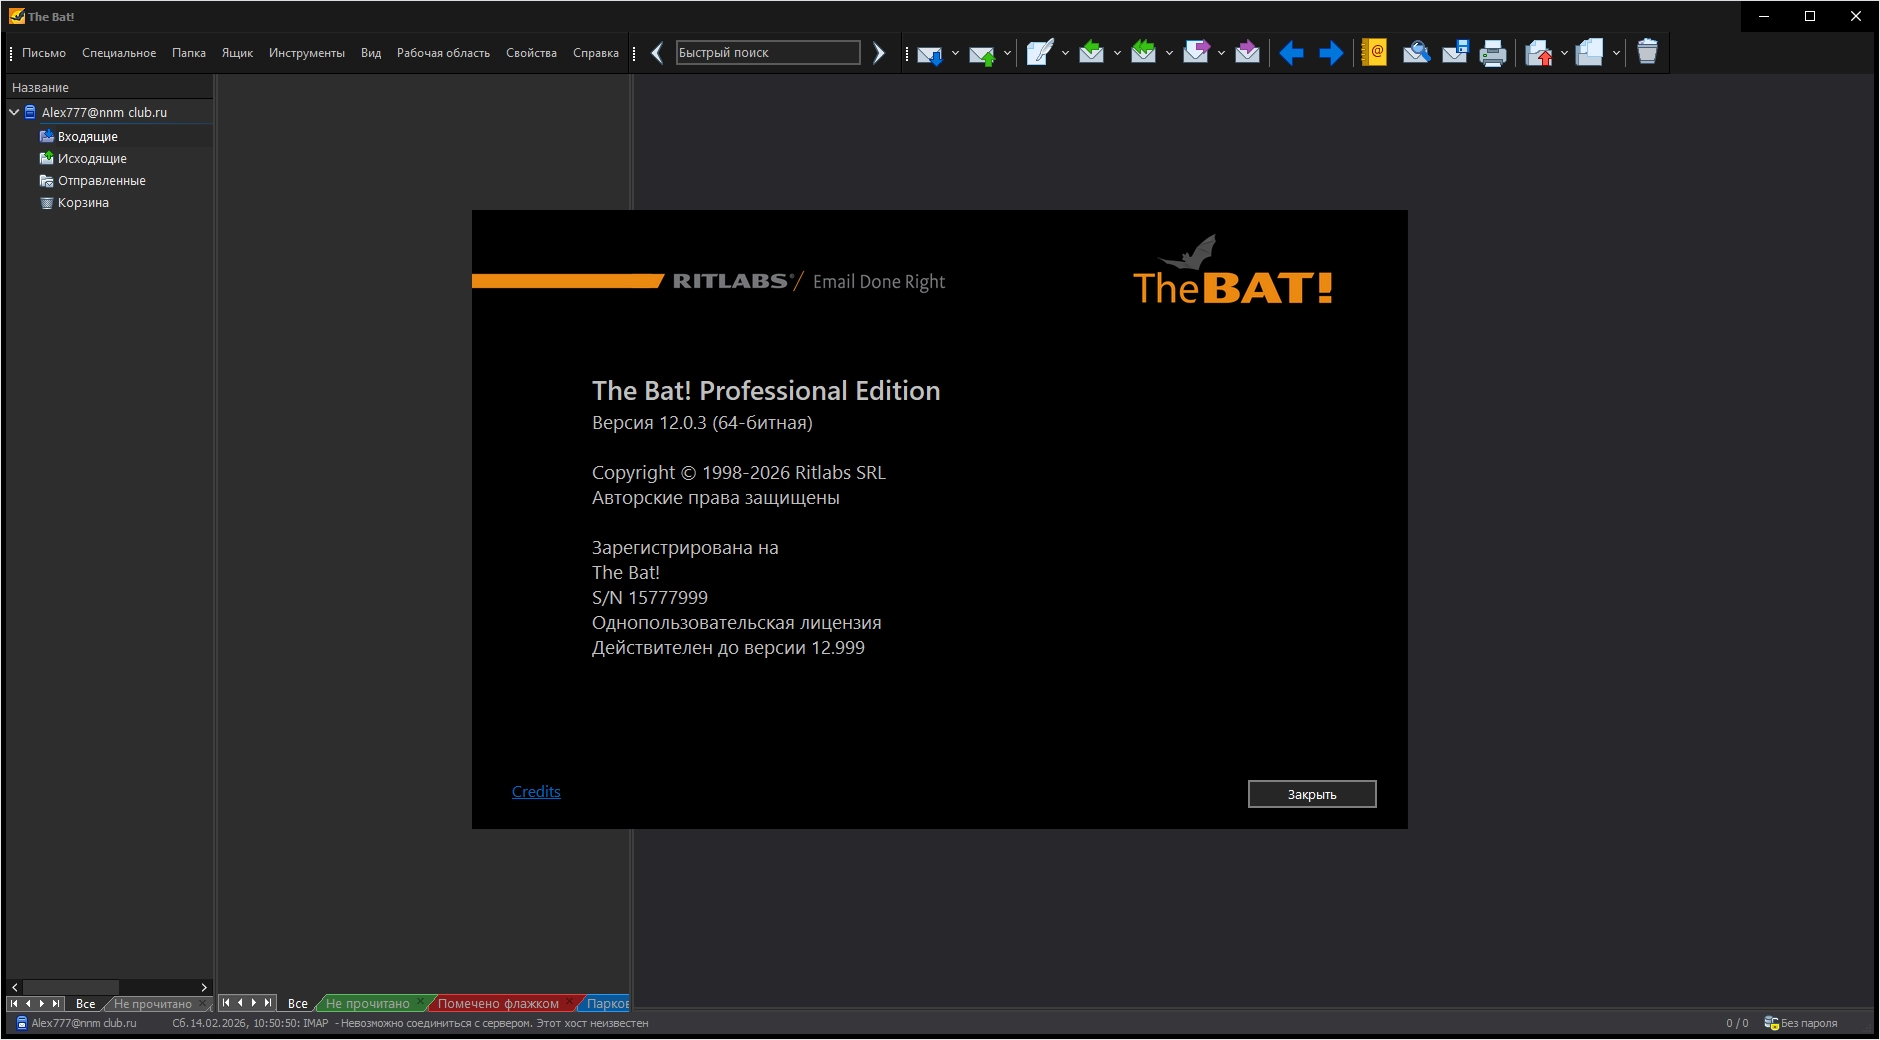The height and width of the screenshot is (1040, 1880).
Task: Open the Инструменты menu
Action: [306, 53]
